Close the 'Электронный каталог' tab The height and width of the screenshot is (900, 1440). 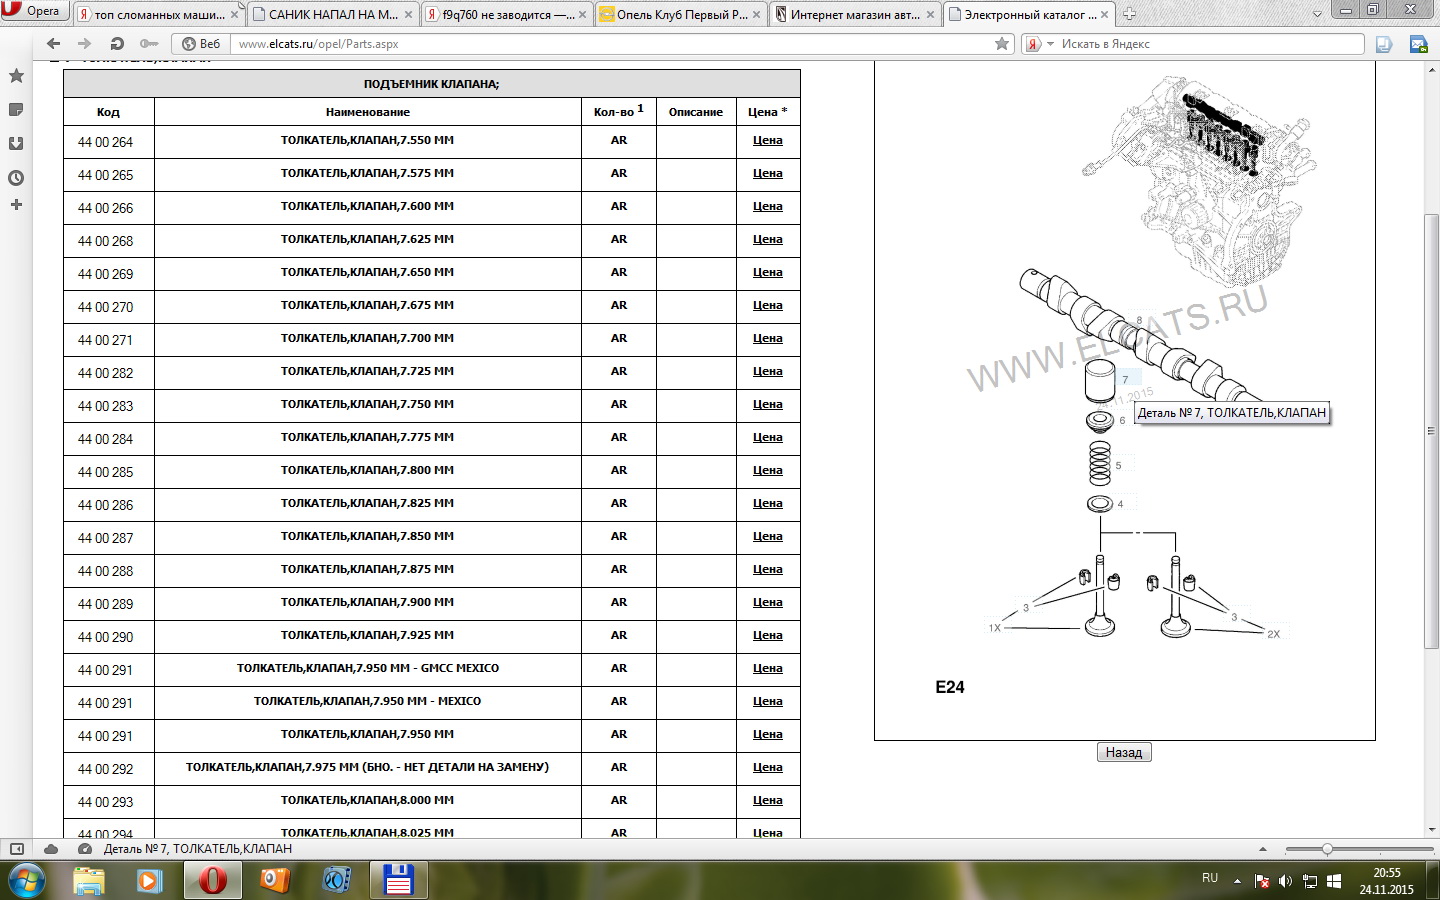(x=1104, y=15)
